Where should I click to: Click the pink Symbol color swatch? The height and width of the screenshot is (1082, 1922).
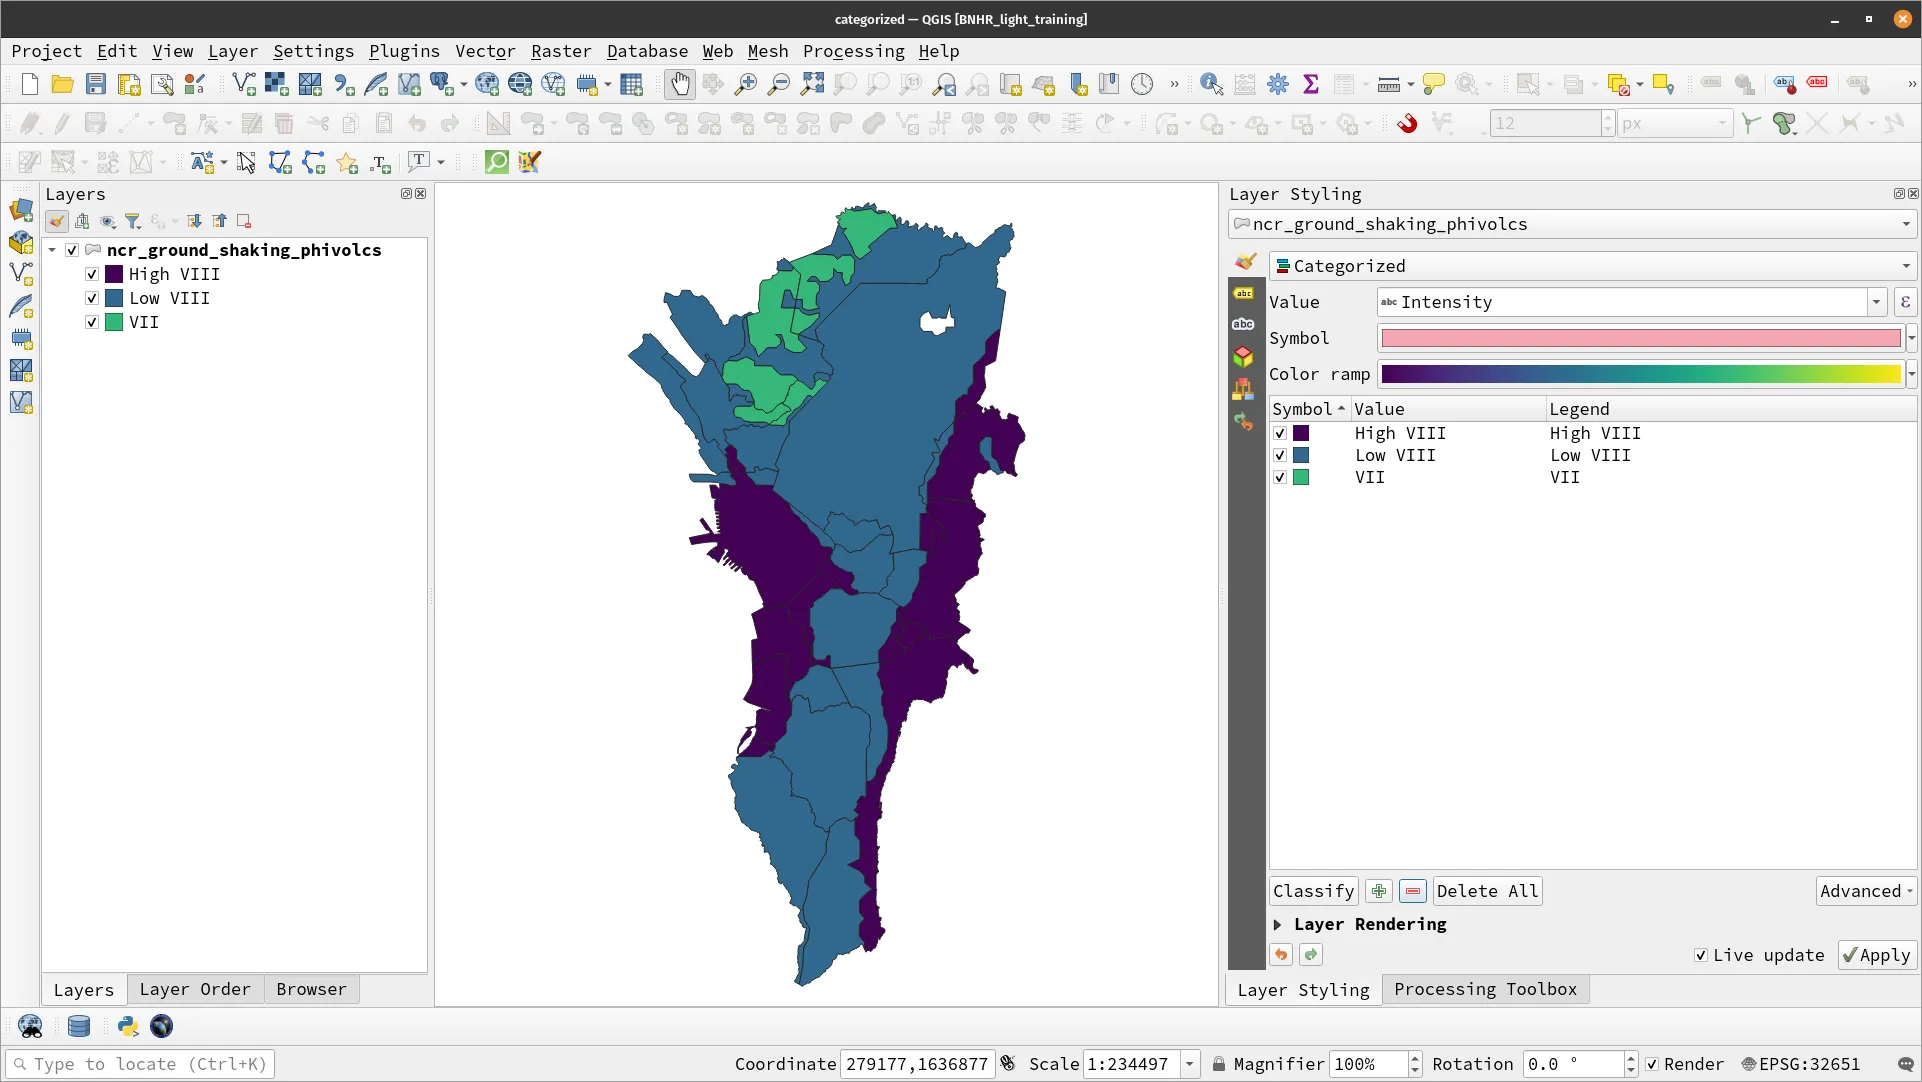click(1638, 338)
